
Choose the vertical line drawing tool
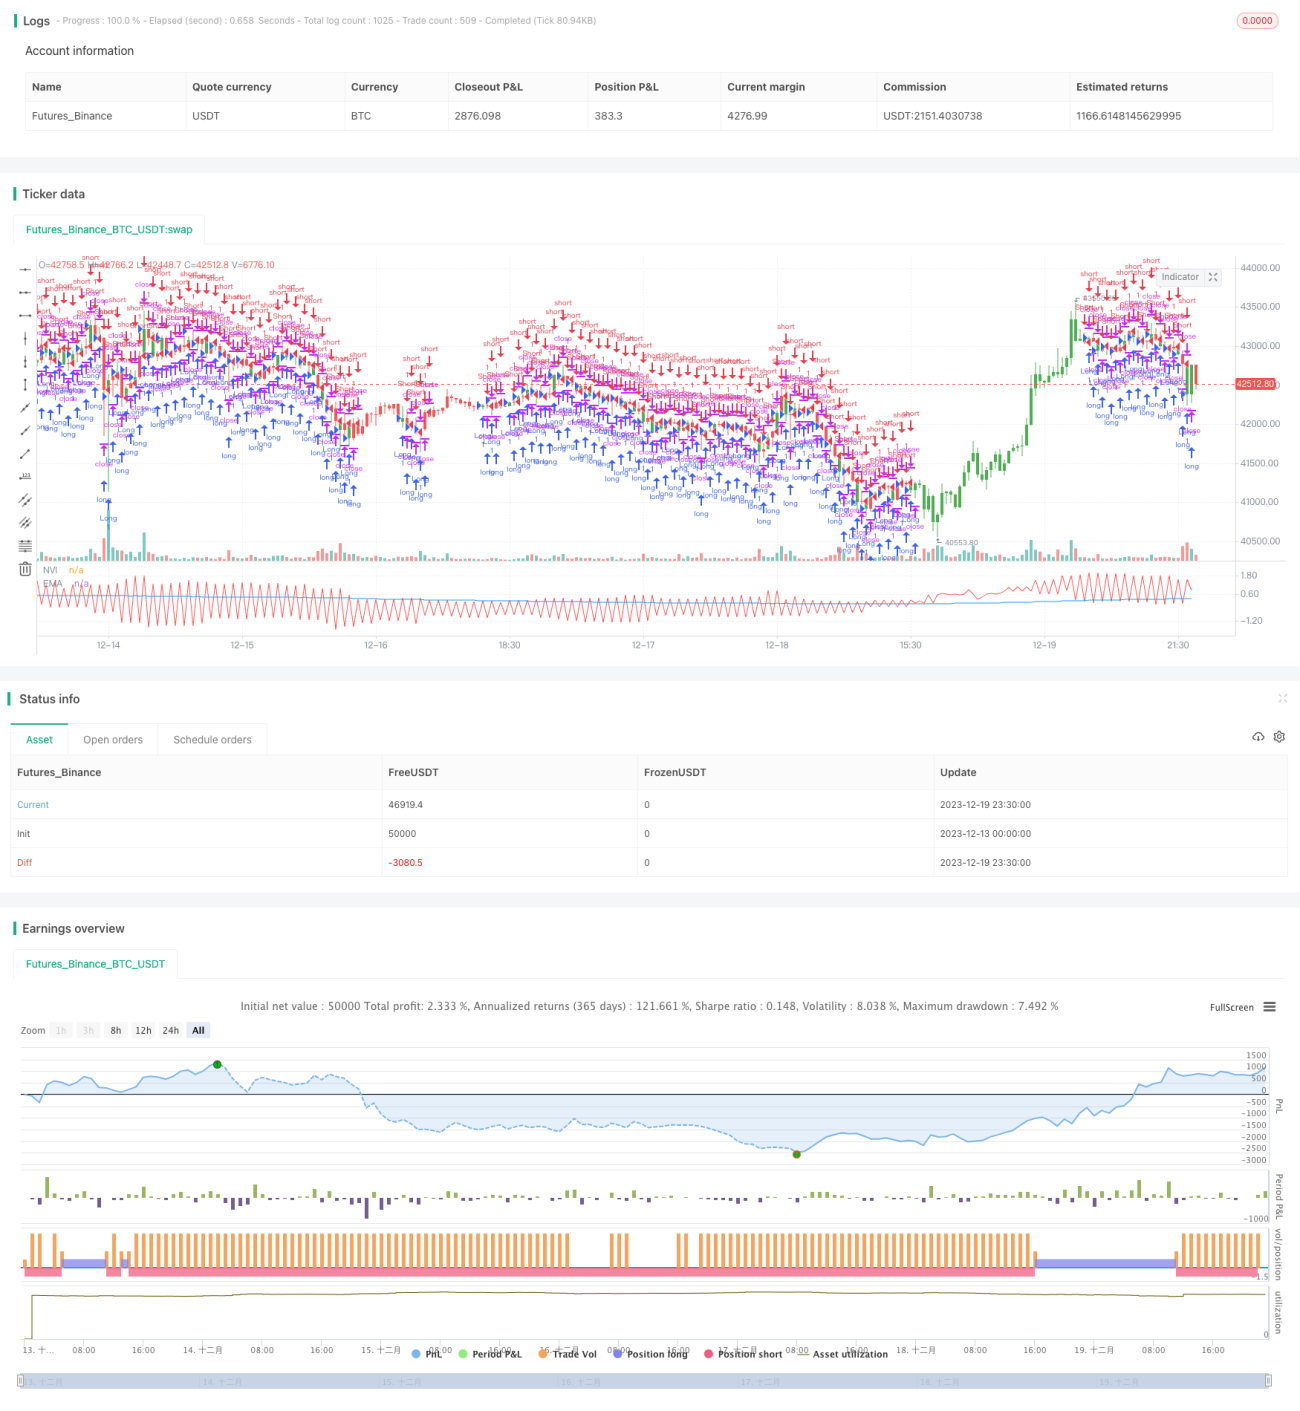click(25, 338)
